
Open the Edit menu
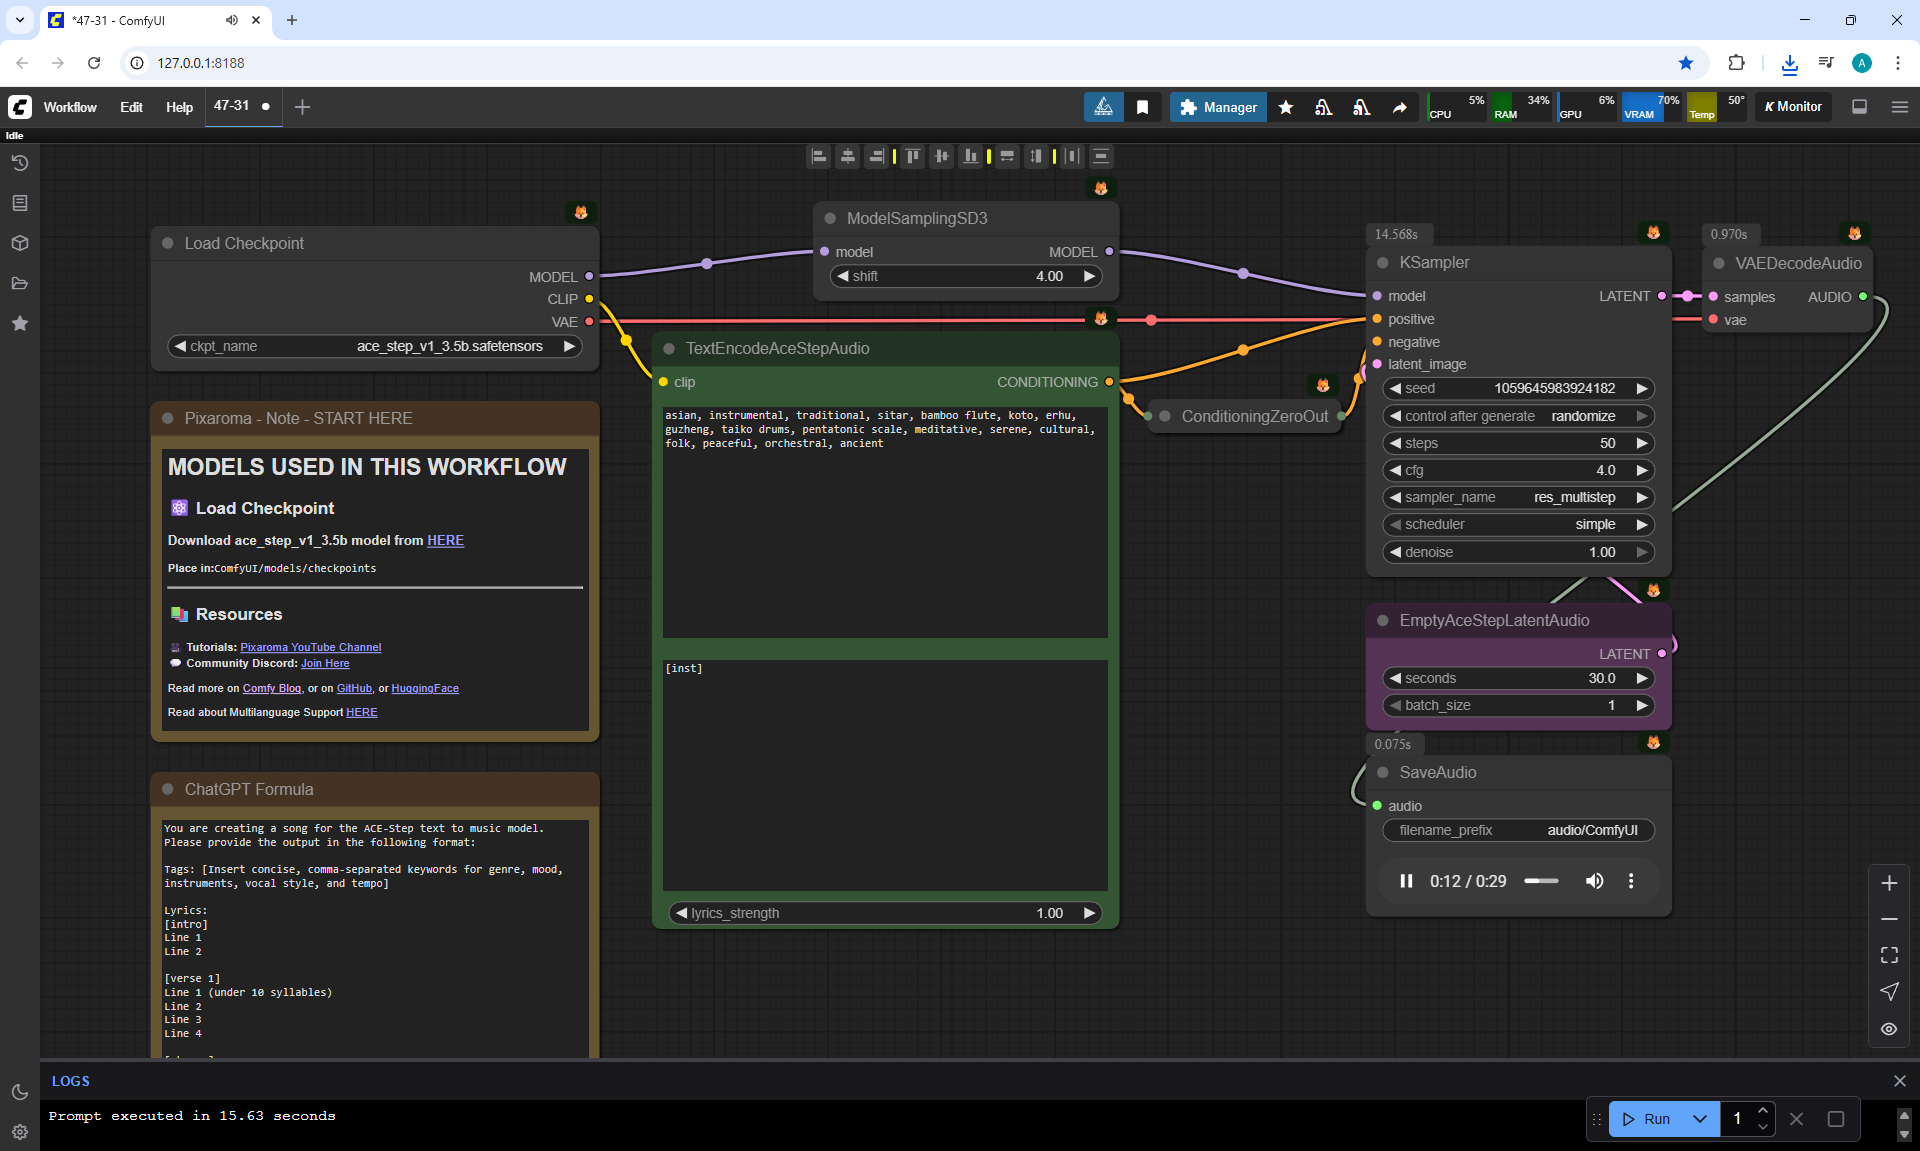pyautogui.click(x=131, y=107)
